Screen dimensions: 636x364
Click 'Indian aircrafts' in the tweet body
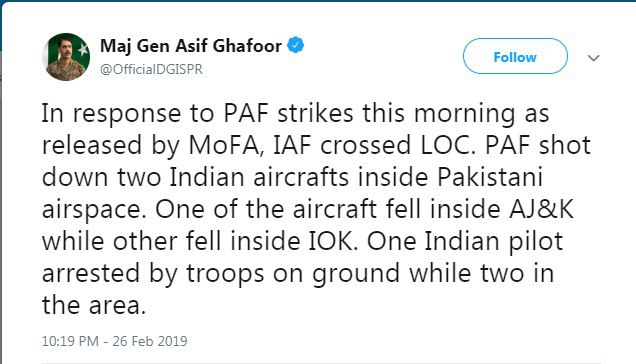click(259, 177)
